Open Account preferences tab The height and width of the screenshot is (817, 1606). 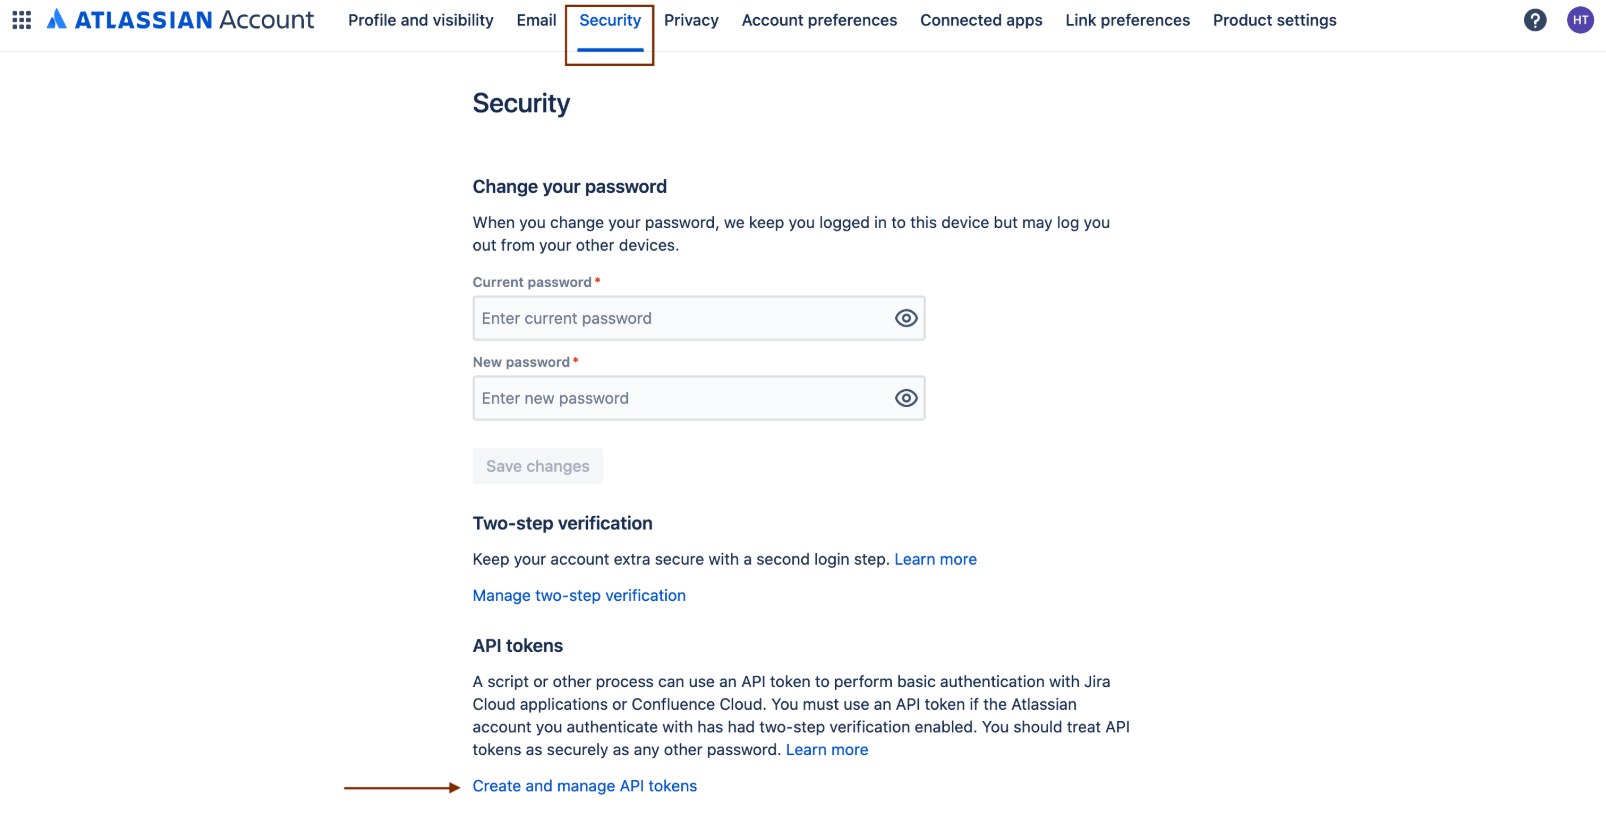click(x=819, y=20)
